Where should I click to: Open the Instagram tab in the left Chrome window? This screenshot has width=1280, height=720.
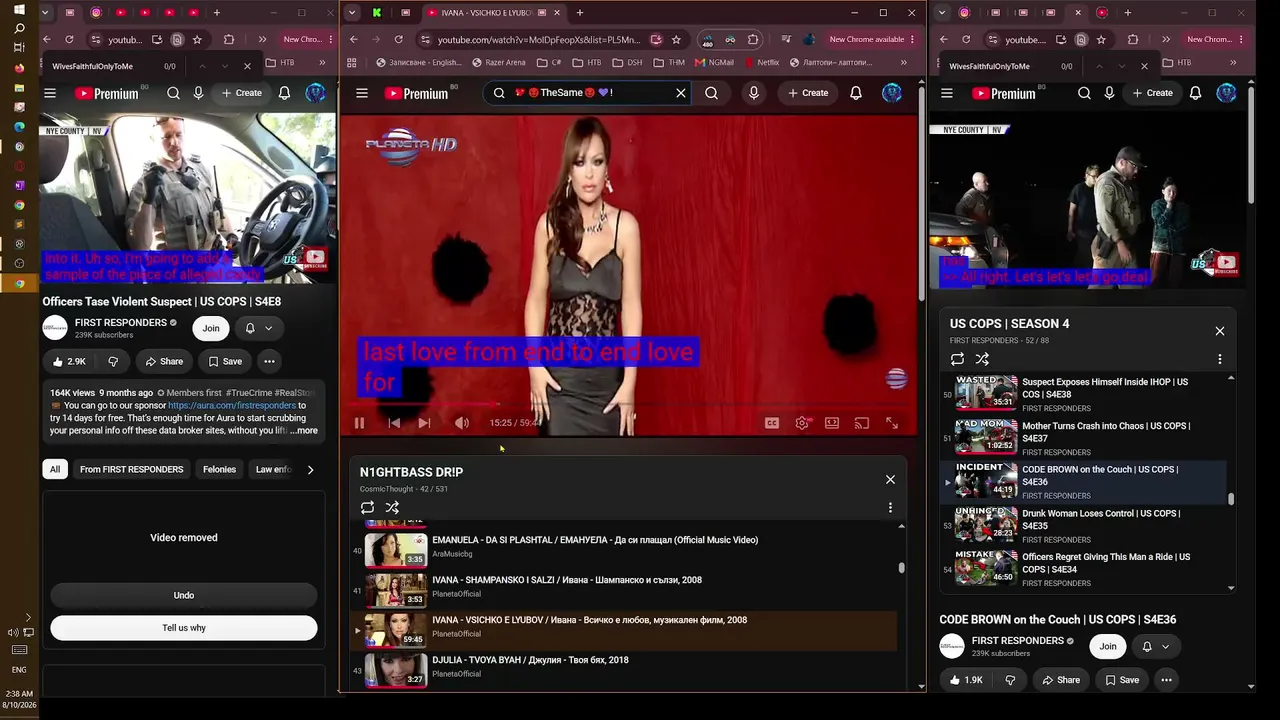coord(96,13)
